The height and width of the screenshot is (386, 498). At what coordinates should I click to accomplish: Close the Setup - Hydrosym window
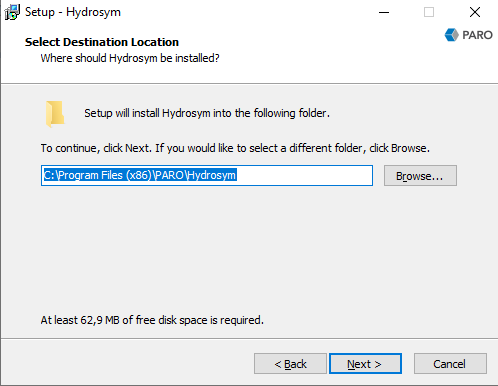[475, 12]
